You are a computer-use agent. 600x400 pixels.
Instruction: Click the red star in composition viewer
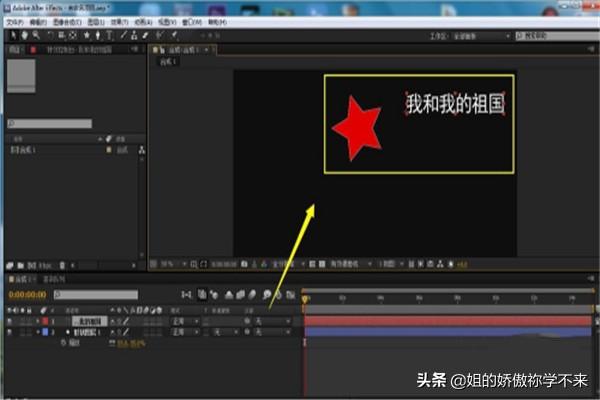click(x=355, y=129)
